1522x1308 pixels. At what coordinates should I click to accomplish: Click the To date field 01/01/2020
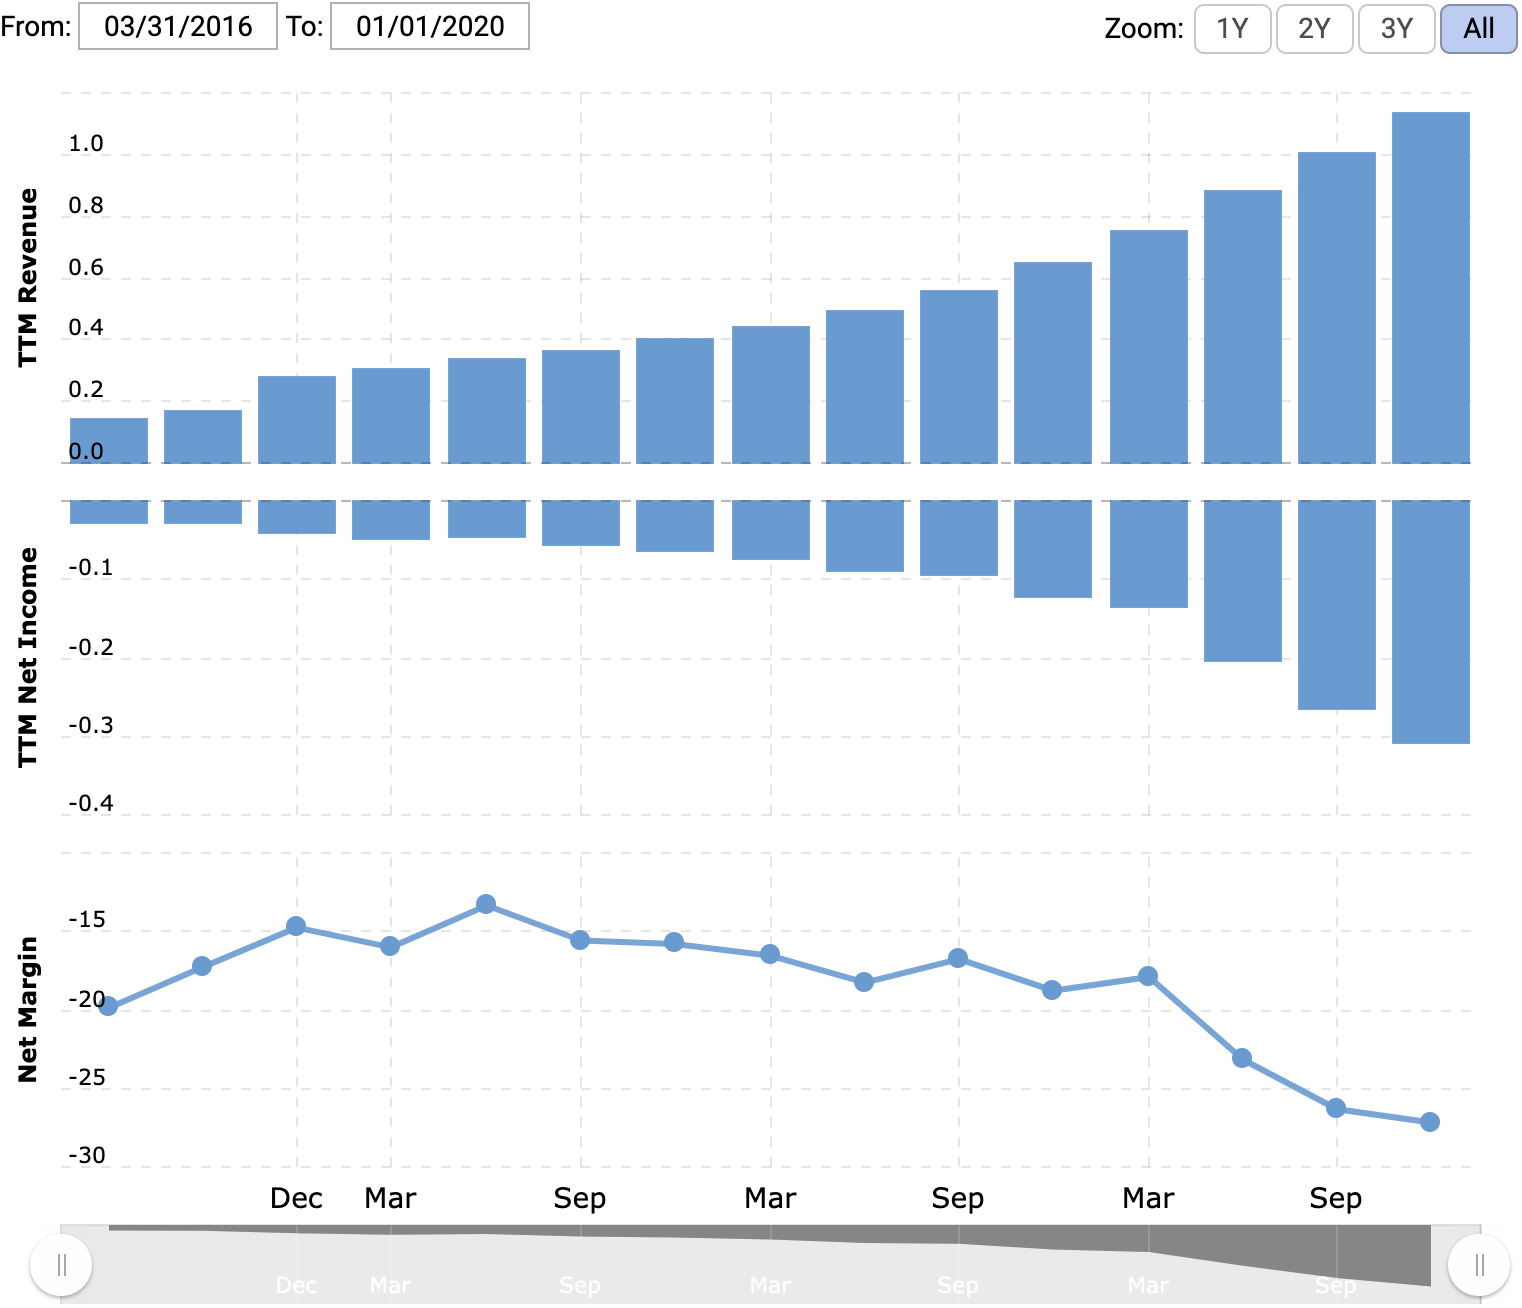(430, 26)
